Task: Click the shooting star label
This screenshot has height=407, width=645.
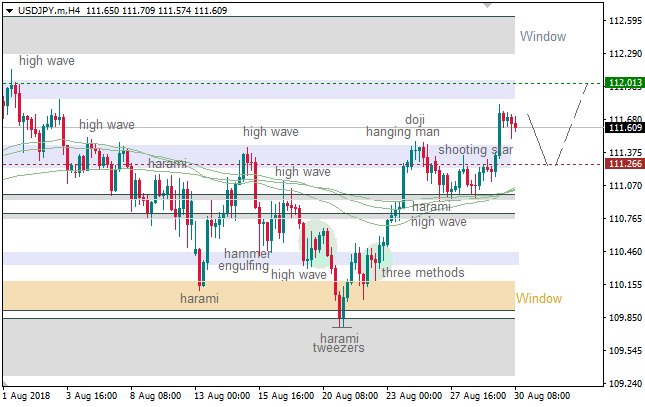Action: click(475, 150)
